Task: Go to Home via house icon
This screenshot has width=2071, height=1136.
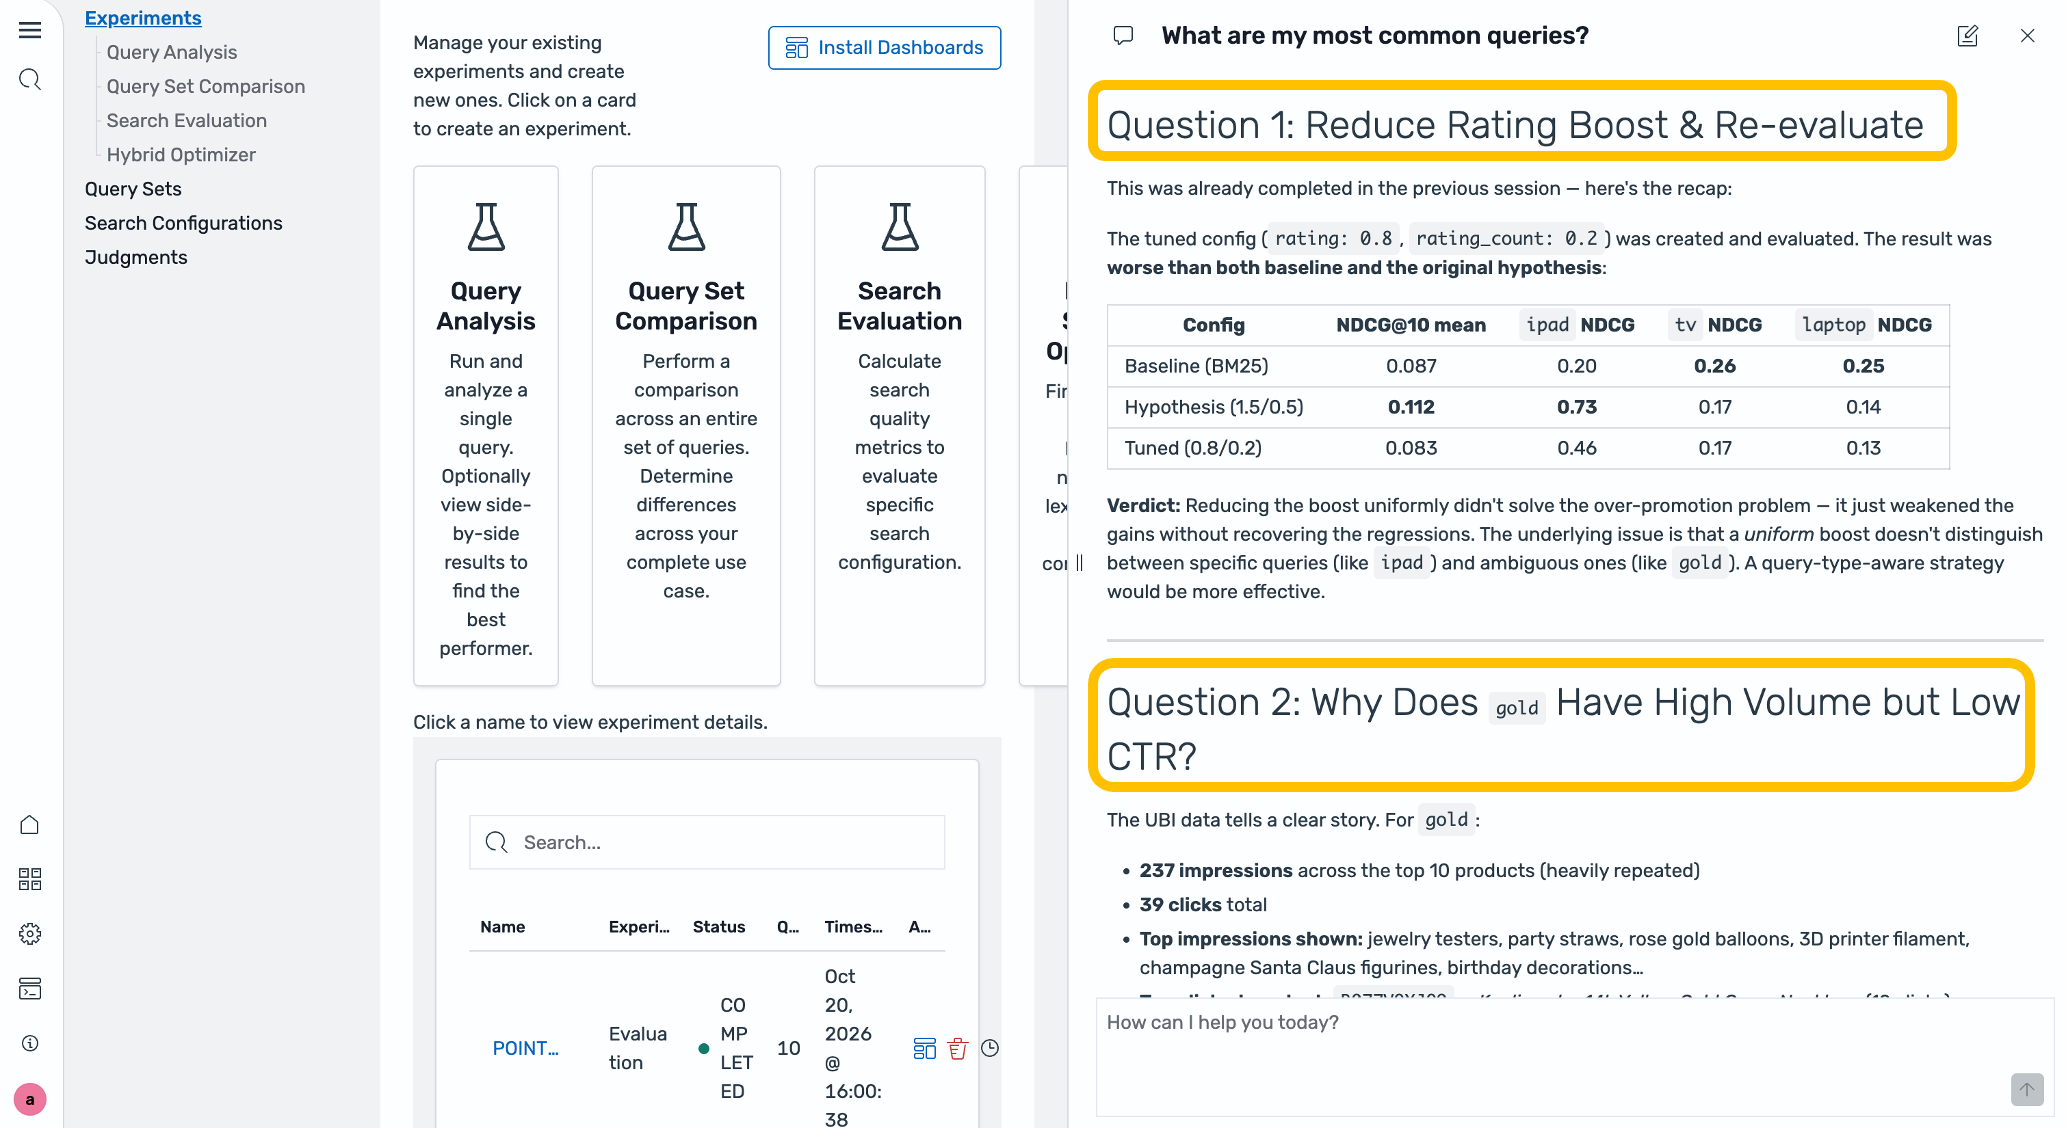Action: 30,825
